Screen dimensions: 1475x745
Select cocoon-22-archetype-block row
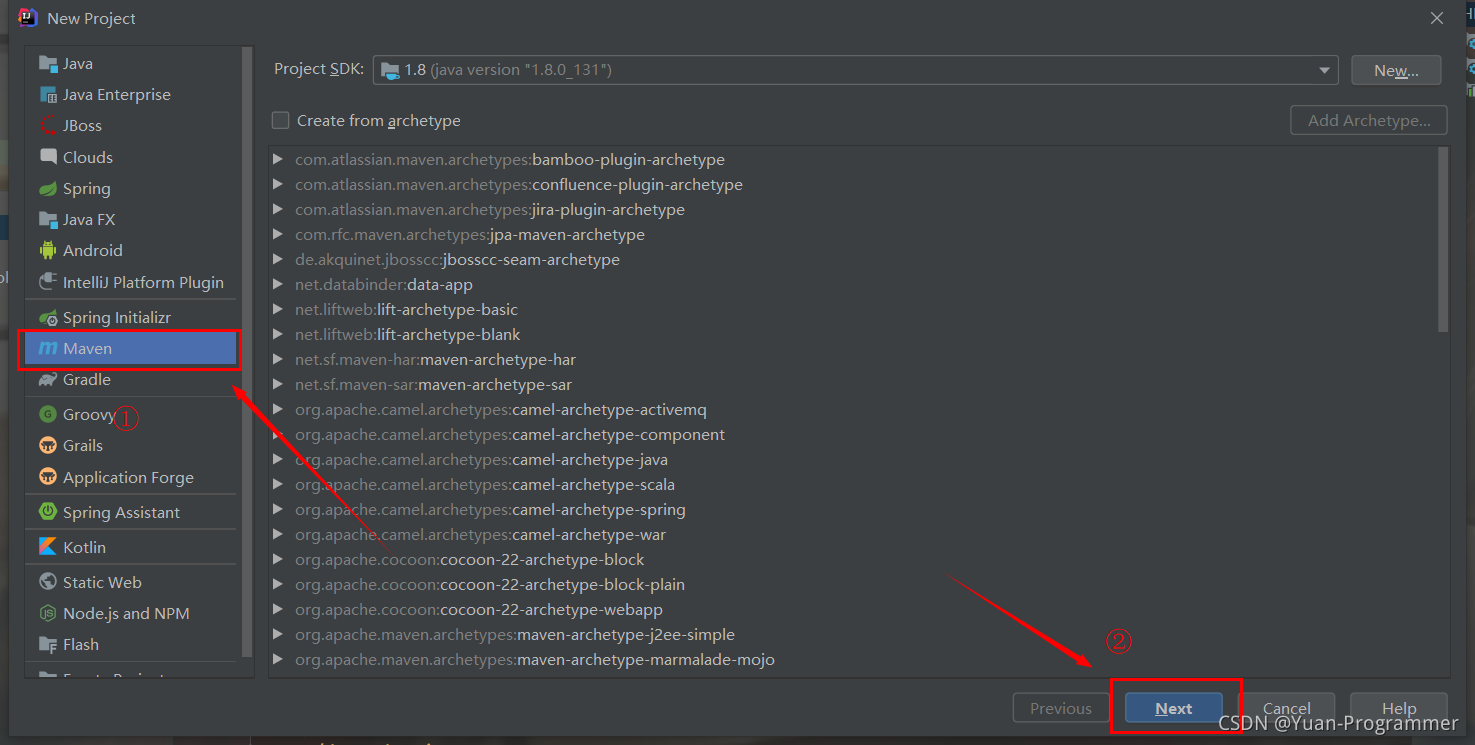(x=854, y=560)
